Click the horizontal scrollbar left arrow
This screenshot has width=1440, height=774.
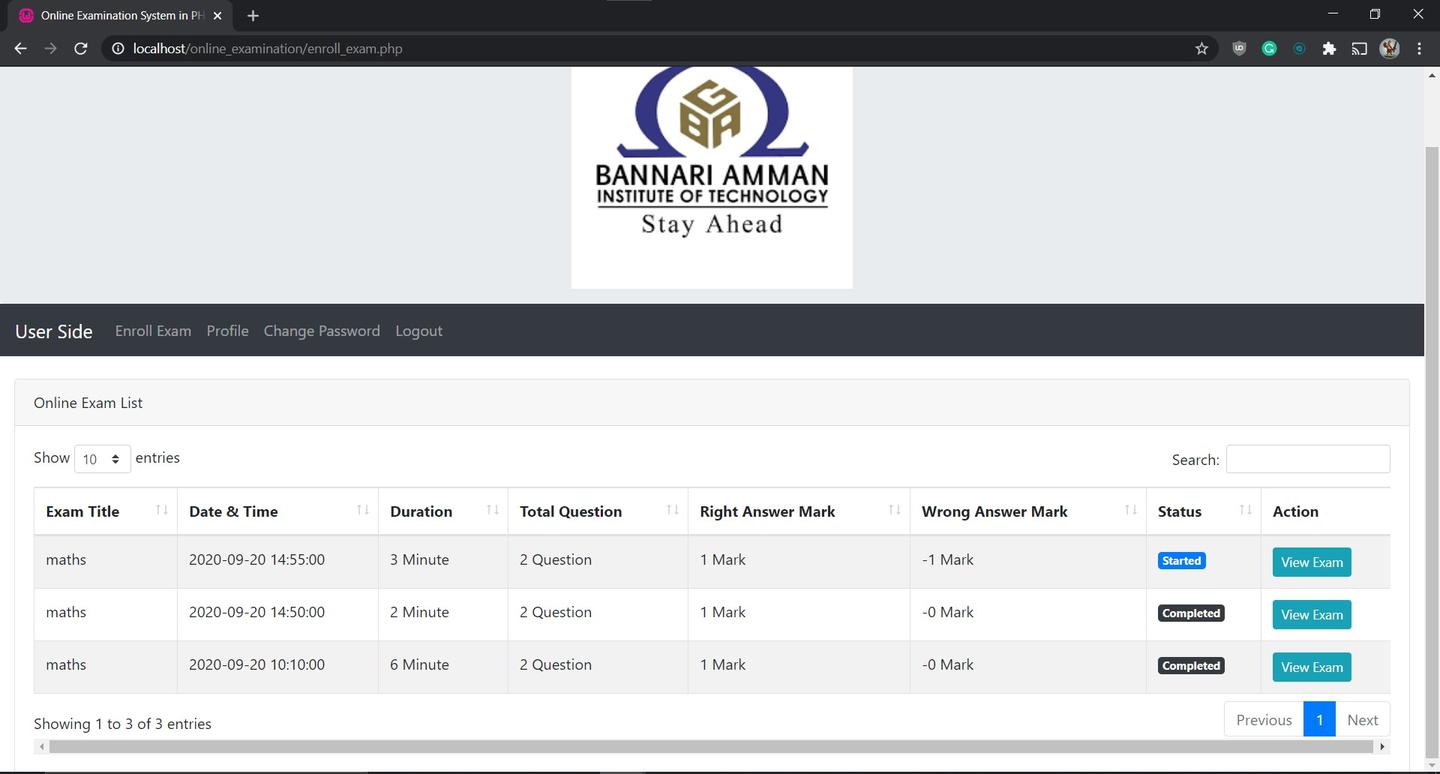point(41,747)
